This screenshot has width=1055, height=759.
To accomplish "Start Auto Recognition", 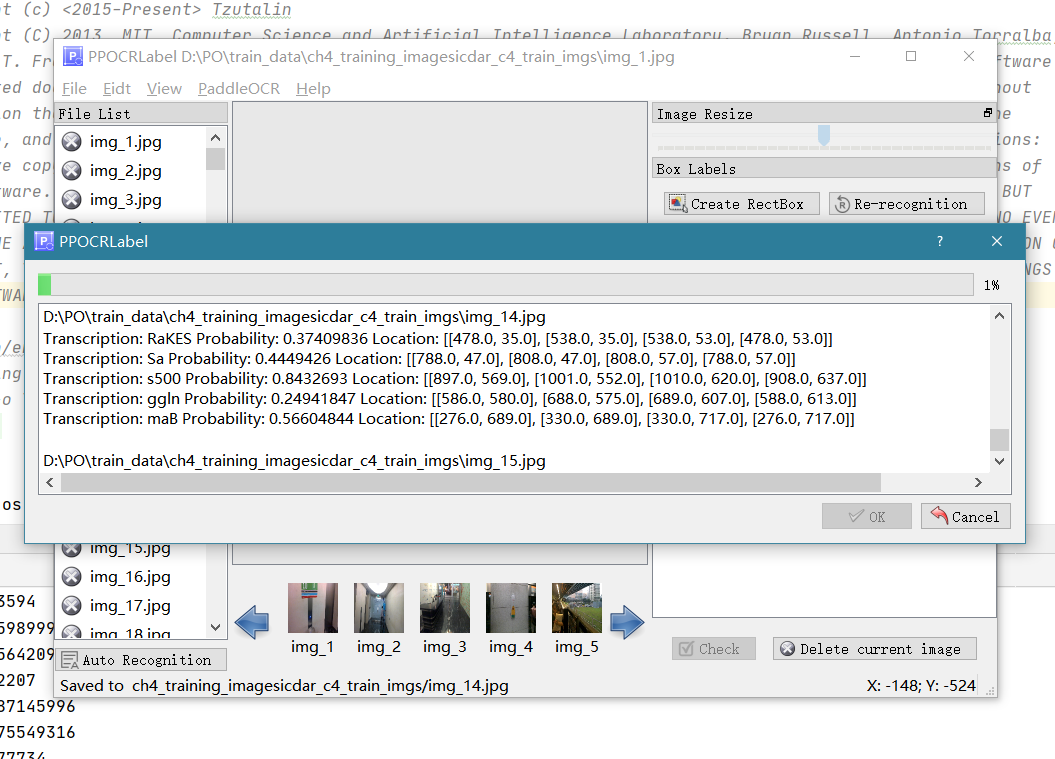I will point(141,660).
